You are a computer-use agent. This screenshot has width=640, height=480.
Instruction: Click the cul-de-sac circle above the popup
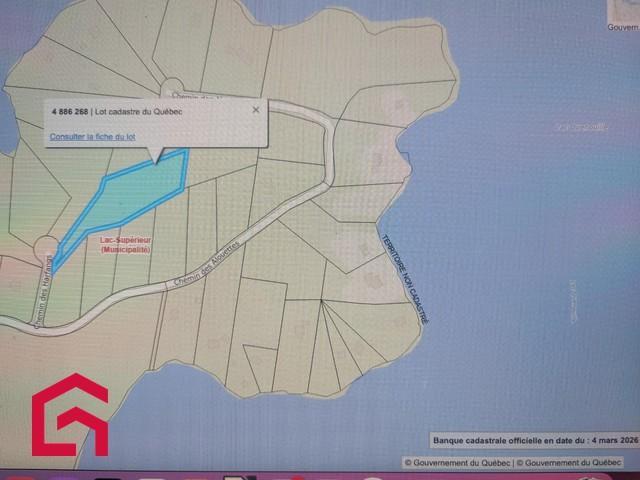172,88
